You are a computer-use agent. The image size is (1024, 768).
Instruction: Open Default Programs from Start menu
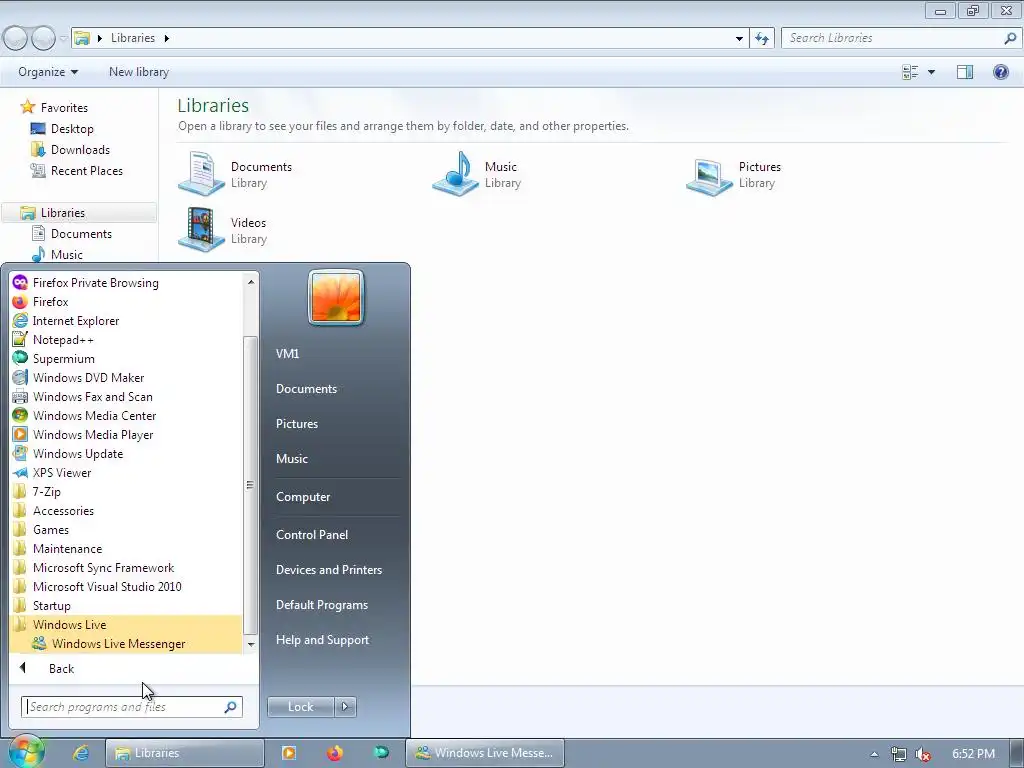(x=322, y=605)
